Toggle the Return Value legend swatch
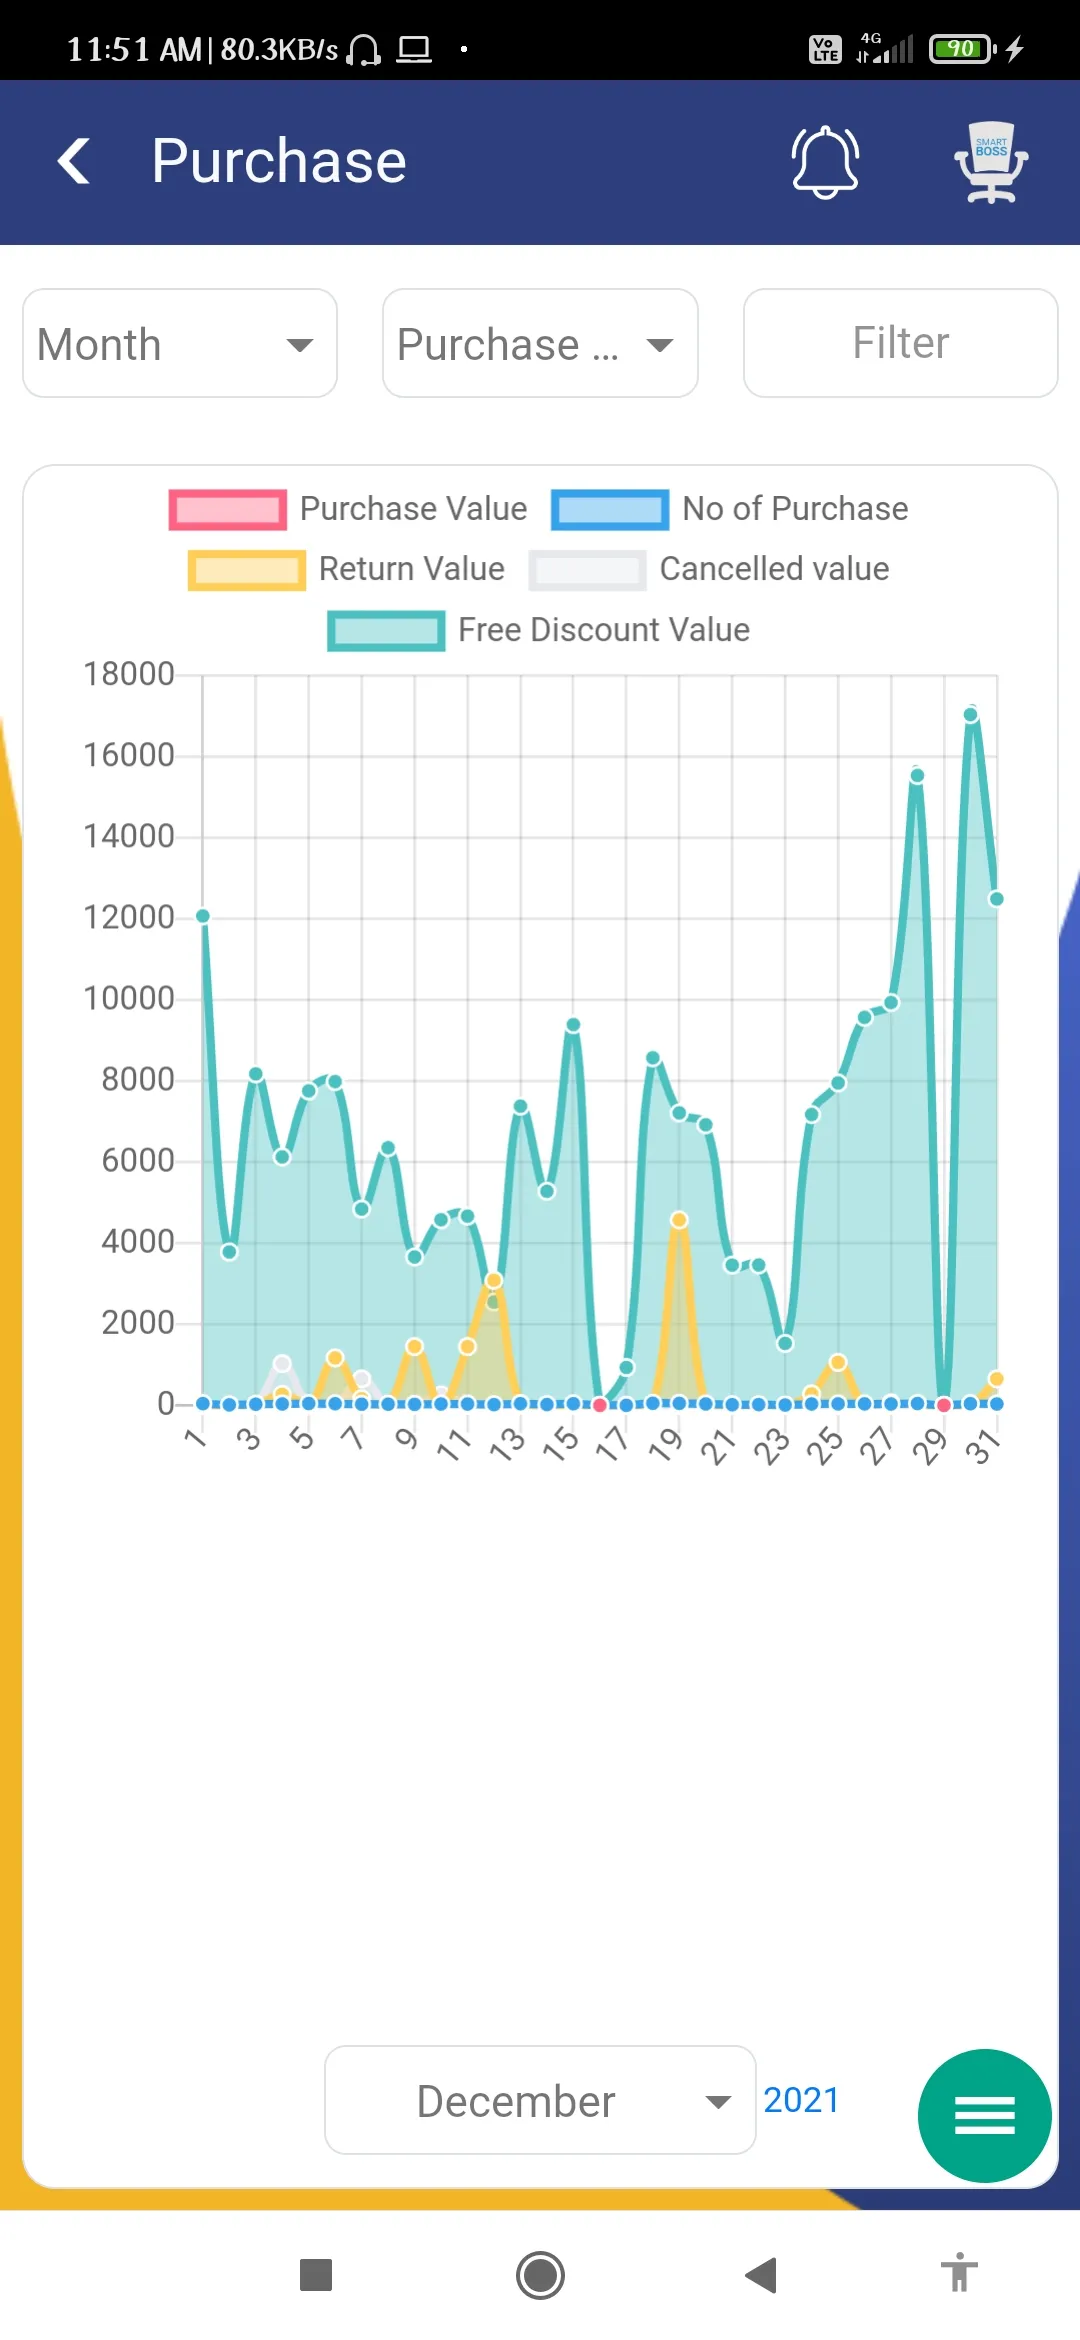Viewport: 1080px width, 2340px height. click(247, 570)
